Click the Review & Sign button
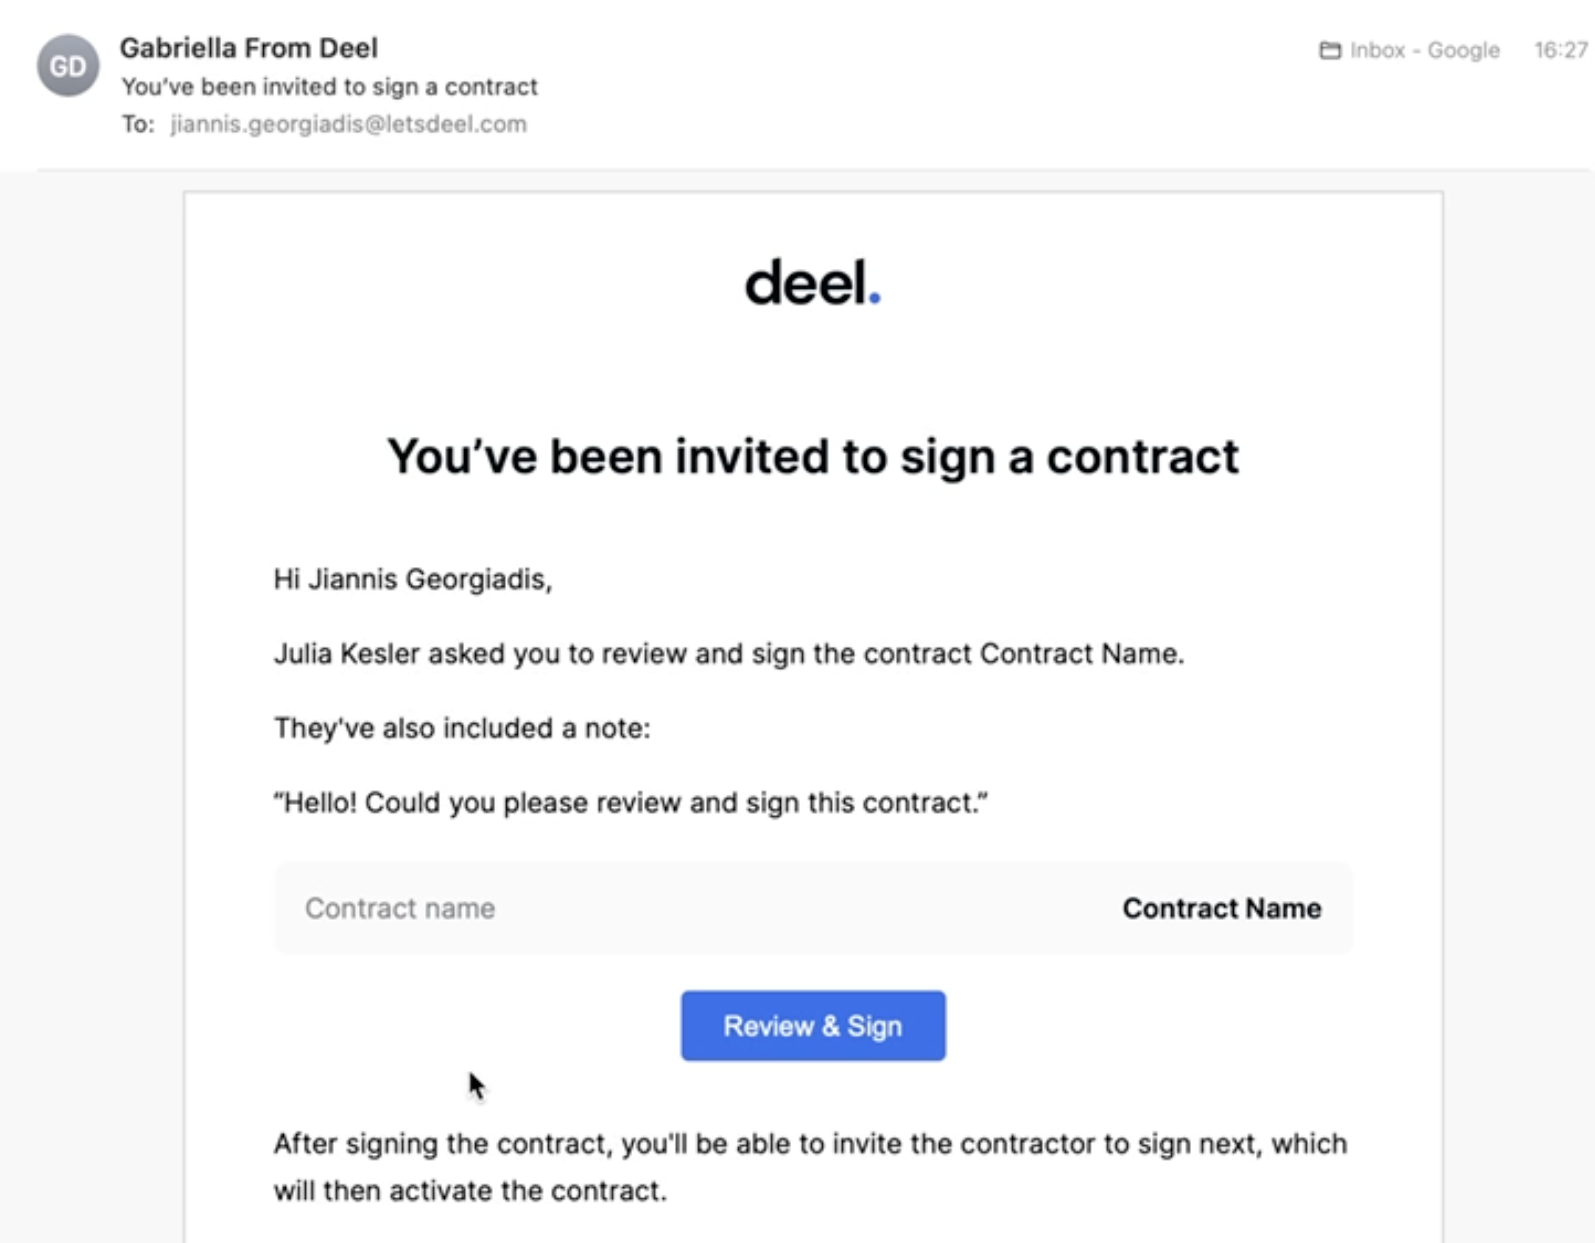 point(813,1026)
